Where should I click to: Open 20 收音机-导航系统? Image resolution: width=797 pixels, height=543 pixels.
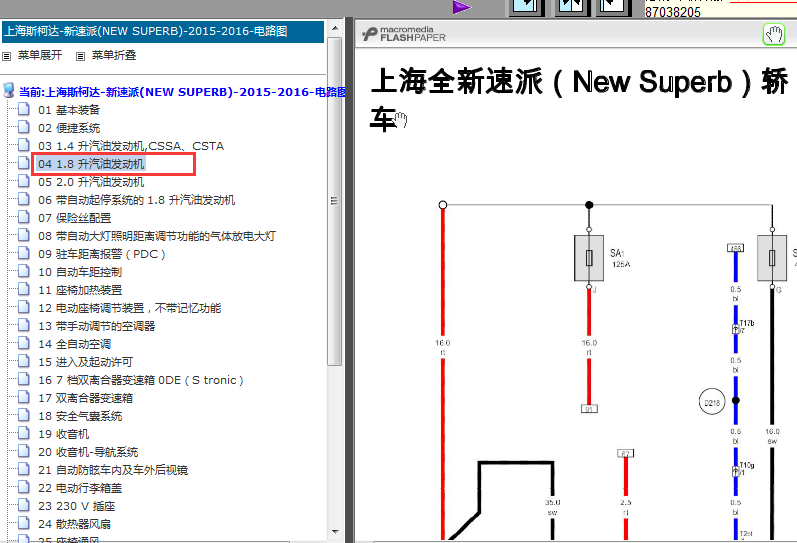(x=88, y=452)
